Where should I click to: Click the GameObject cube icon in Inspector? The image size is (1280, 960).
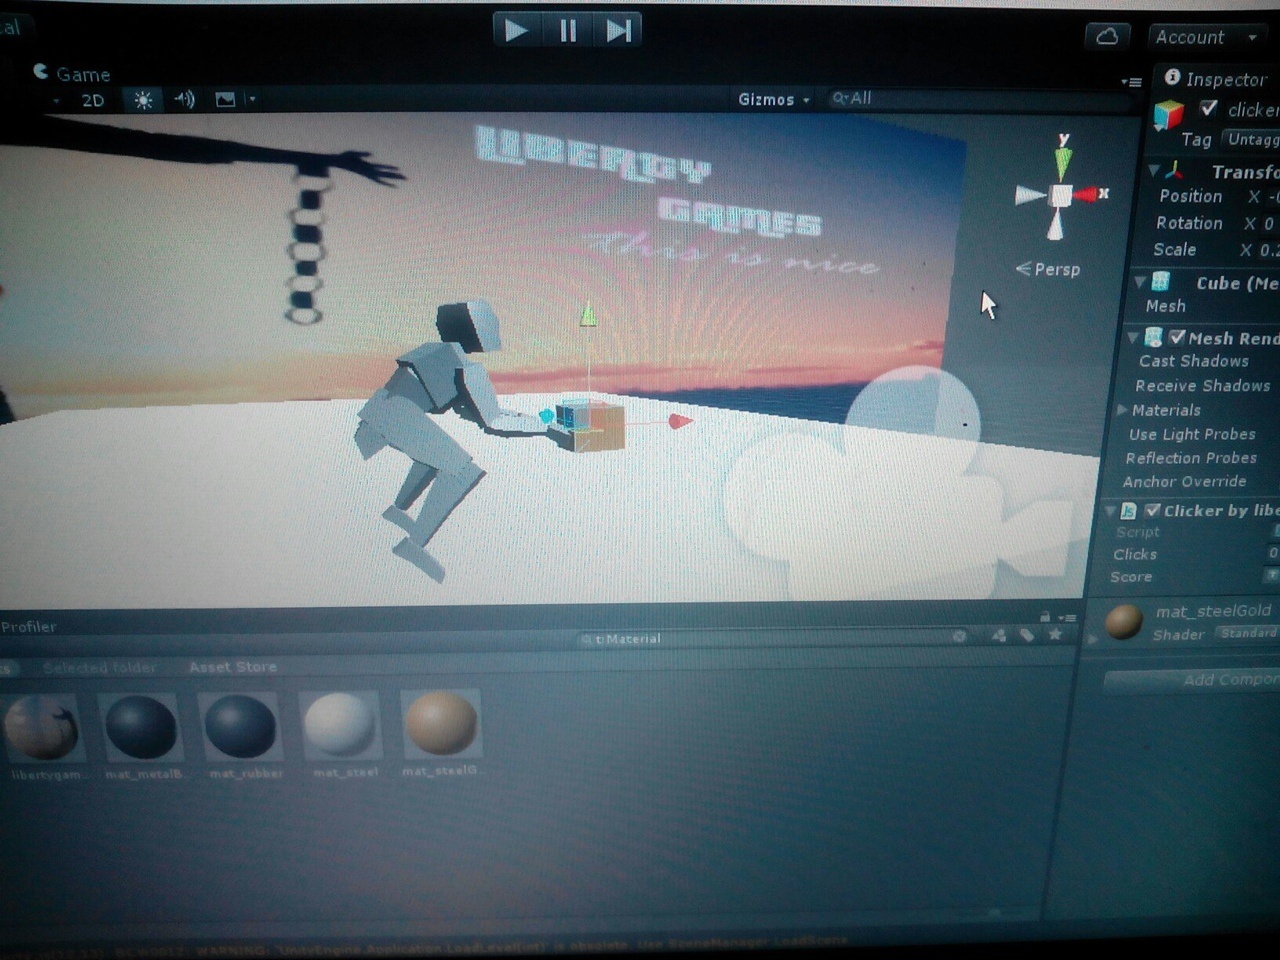(1168, 115)
